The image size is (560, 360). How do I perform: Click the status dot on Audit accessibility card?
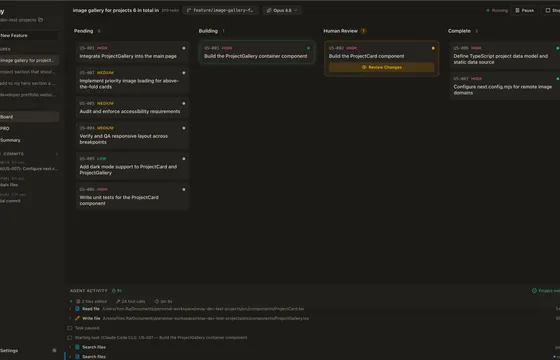184,103
